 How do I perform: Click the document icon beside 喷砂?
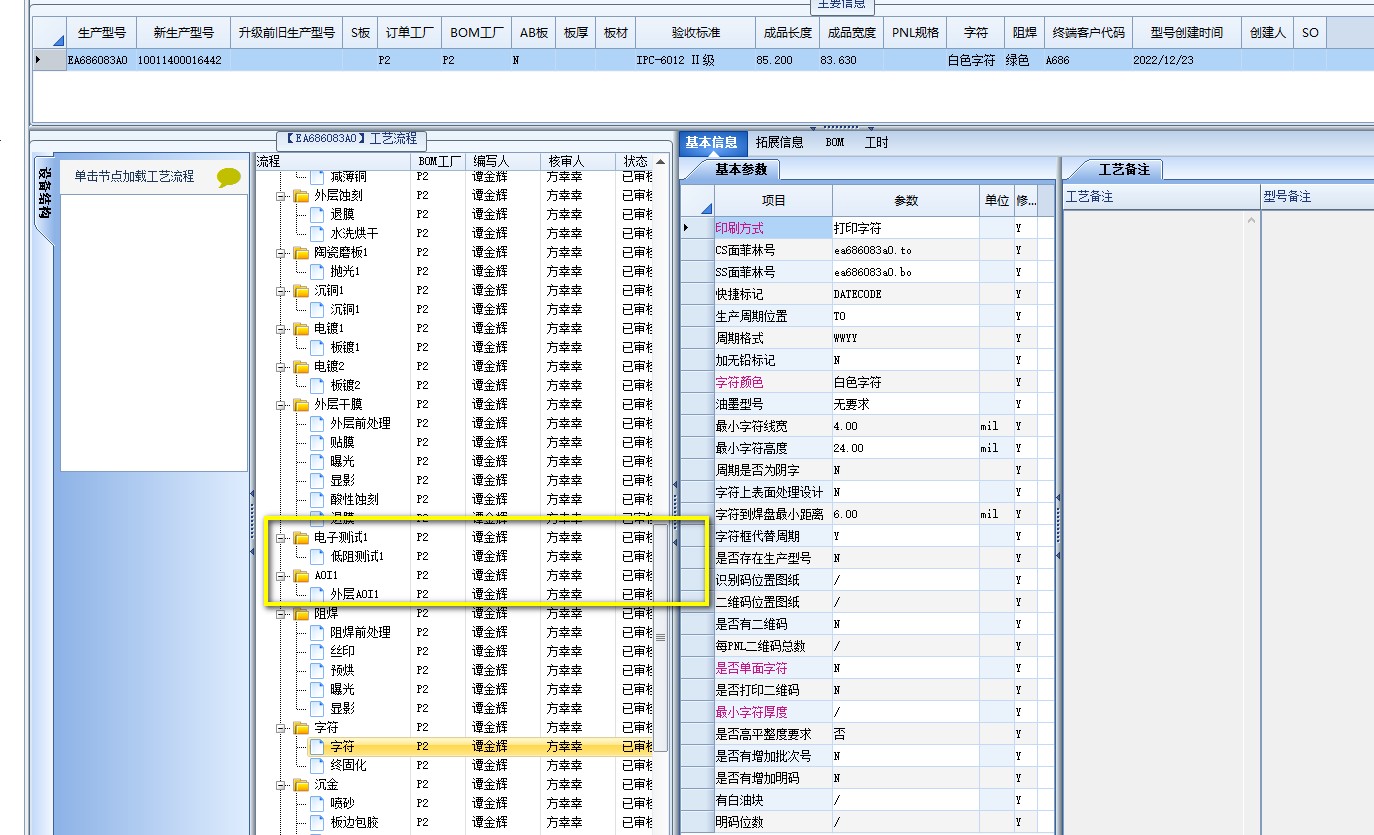[317, 803]
